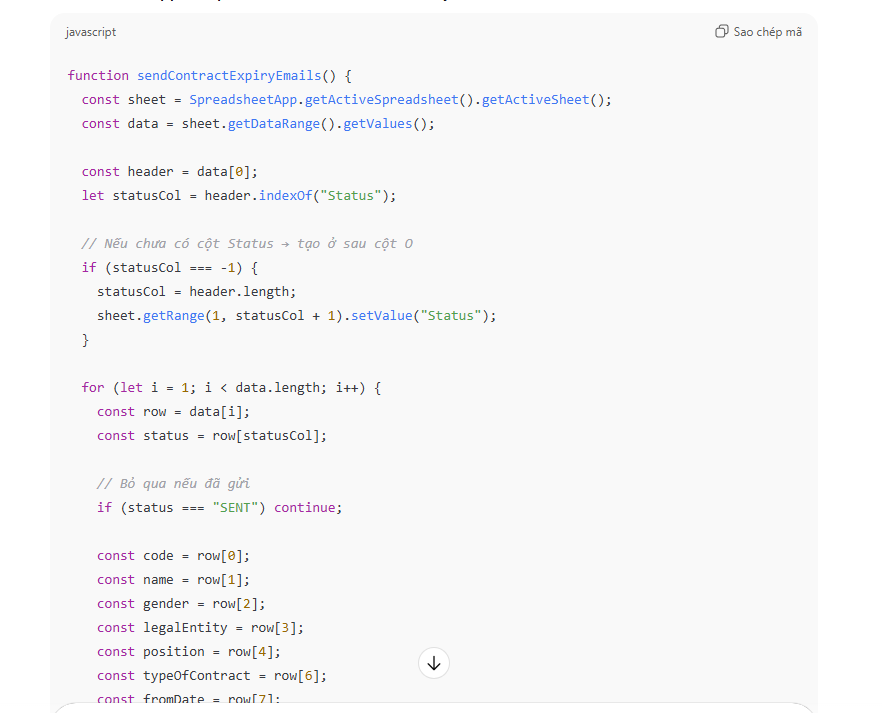Click the "SENT" string literal
This screenshot has height=713, width=882.
point(239,508)
